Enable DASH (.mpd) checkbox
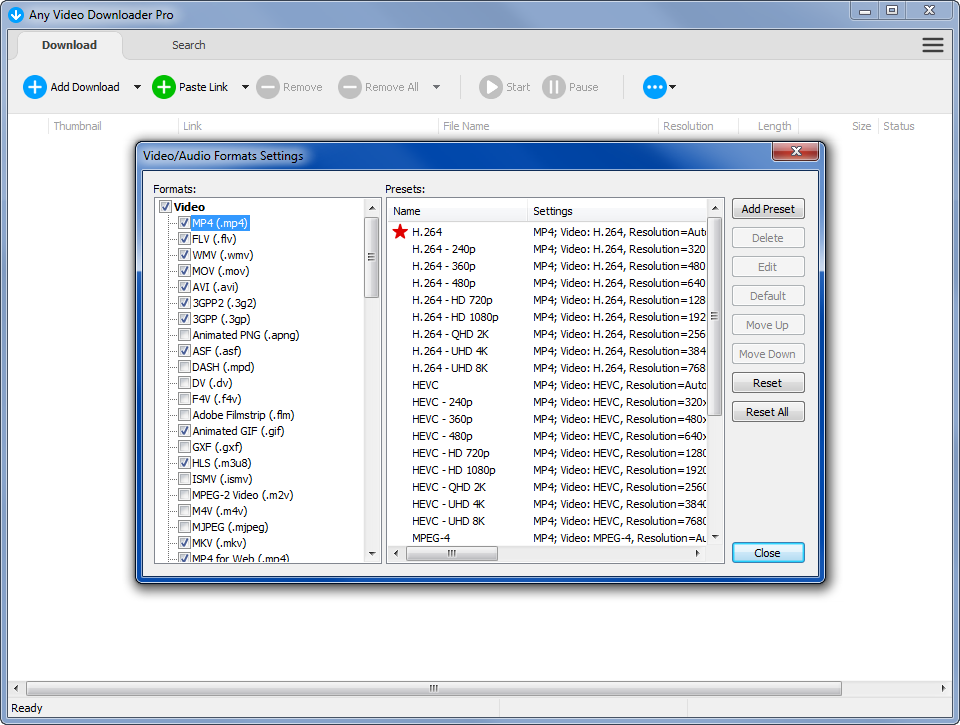Screen dimensions: 960x725 (x=184, y=366)
